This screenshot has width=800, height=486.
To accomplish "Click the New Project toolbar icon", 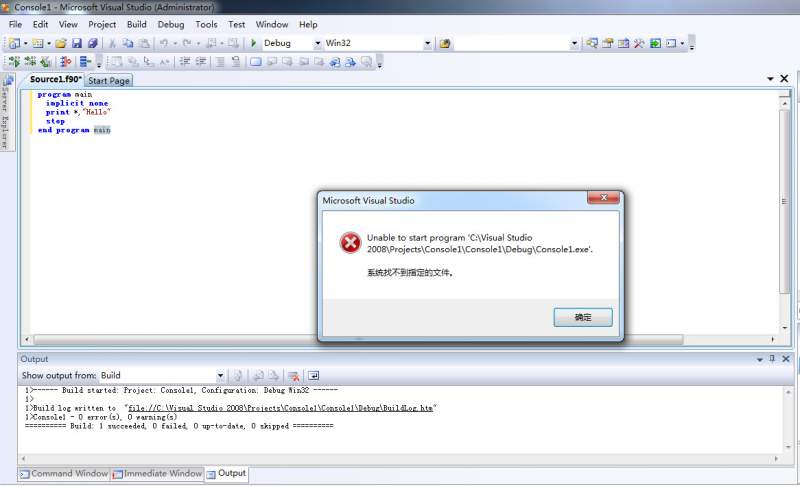I will coord(14,43).
